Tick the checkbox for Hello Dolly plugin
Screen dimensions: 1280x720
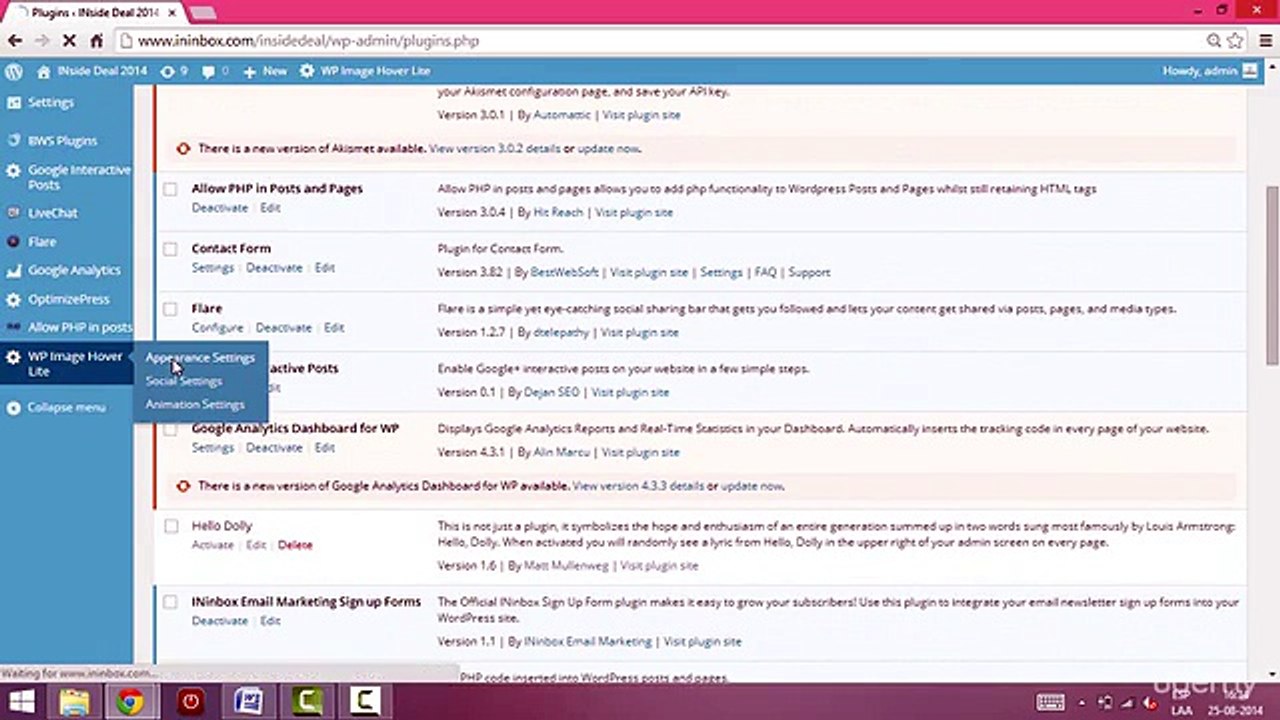pyautogui.click(x=170, y=526)
